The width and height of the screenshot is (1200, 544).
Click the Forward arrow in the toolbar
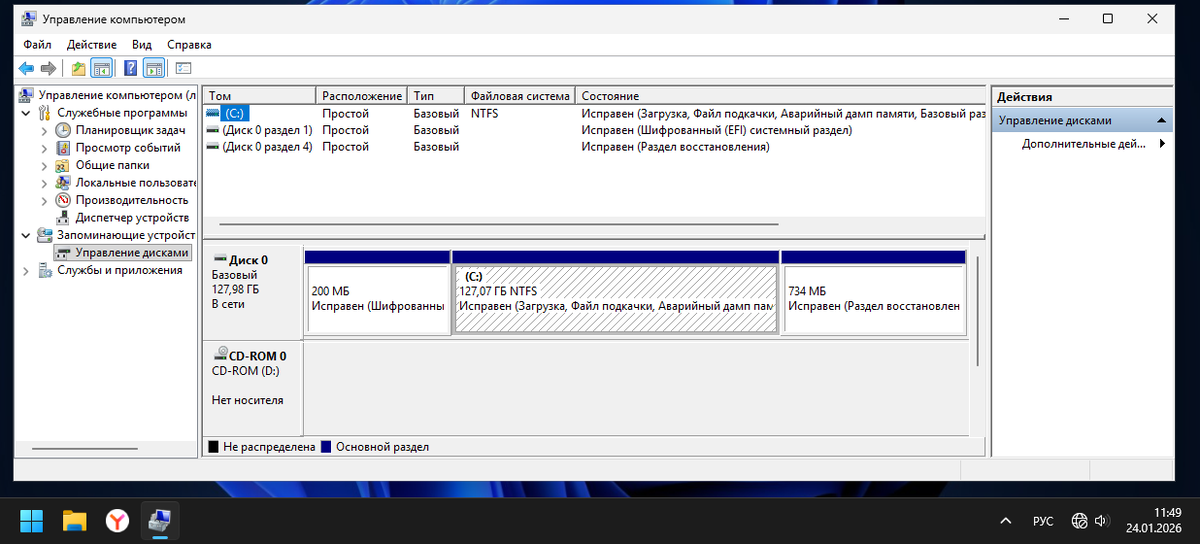tap(48, 68)
